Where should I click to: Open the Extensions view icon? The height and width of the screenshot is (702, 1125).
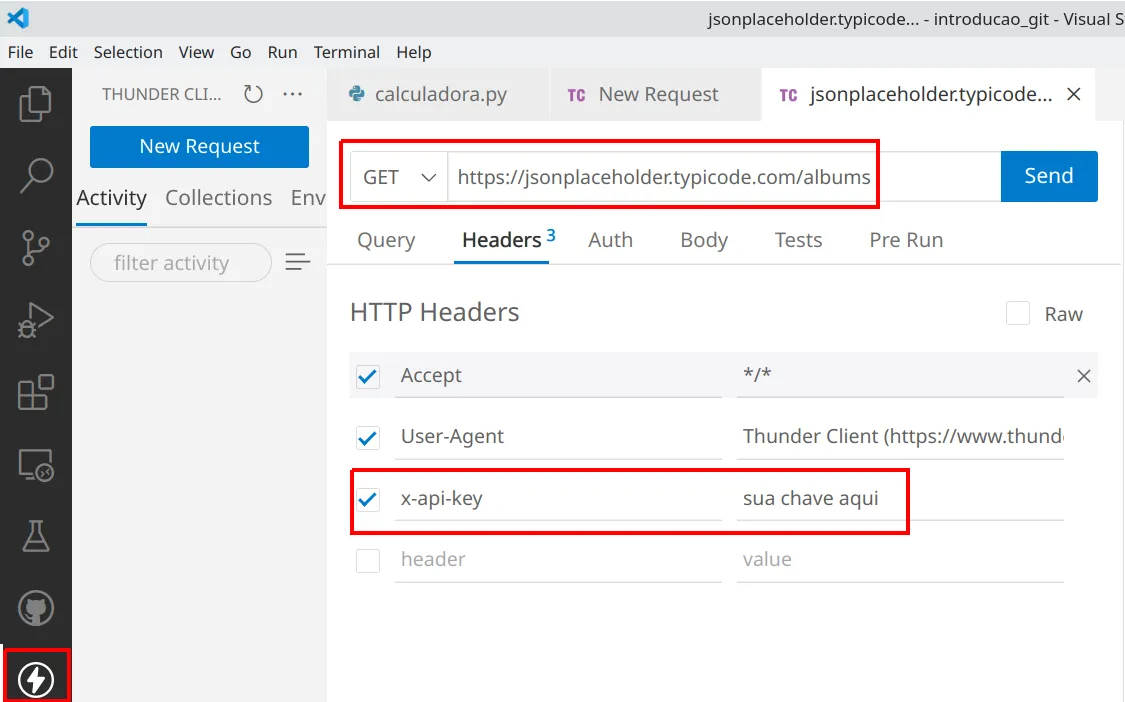tap(35, 393)
